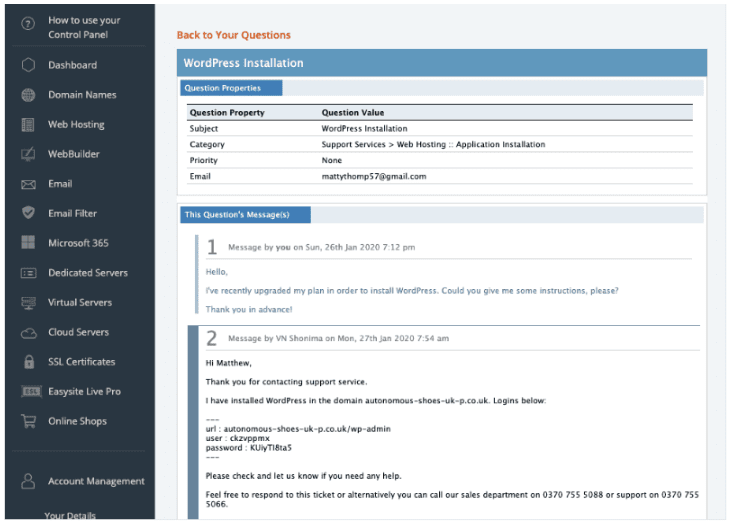
Task: Open Your Details under Account Management
Action: tap(70, 515)
